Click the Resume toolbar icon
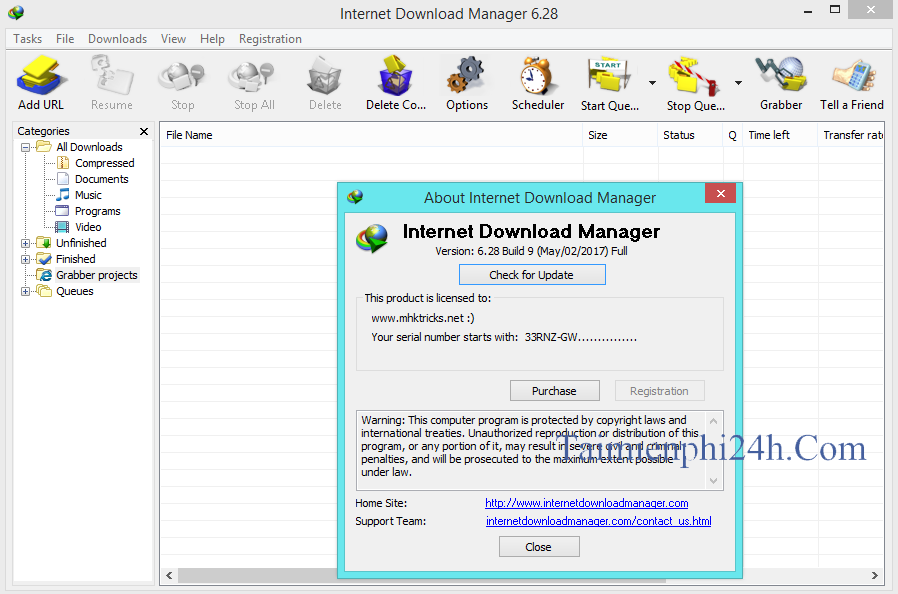 point(112,75)
